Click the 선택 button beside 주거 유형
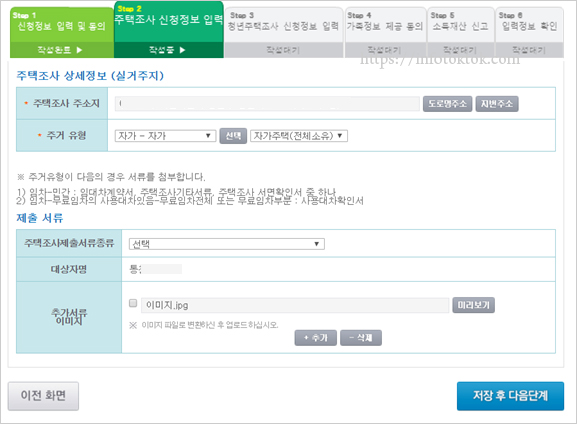 tap(233, 136)
